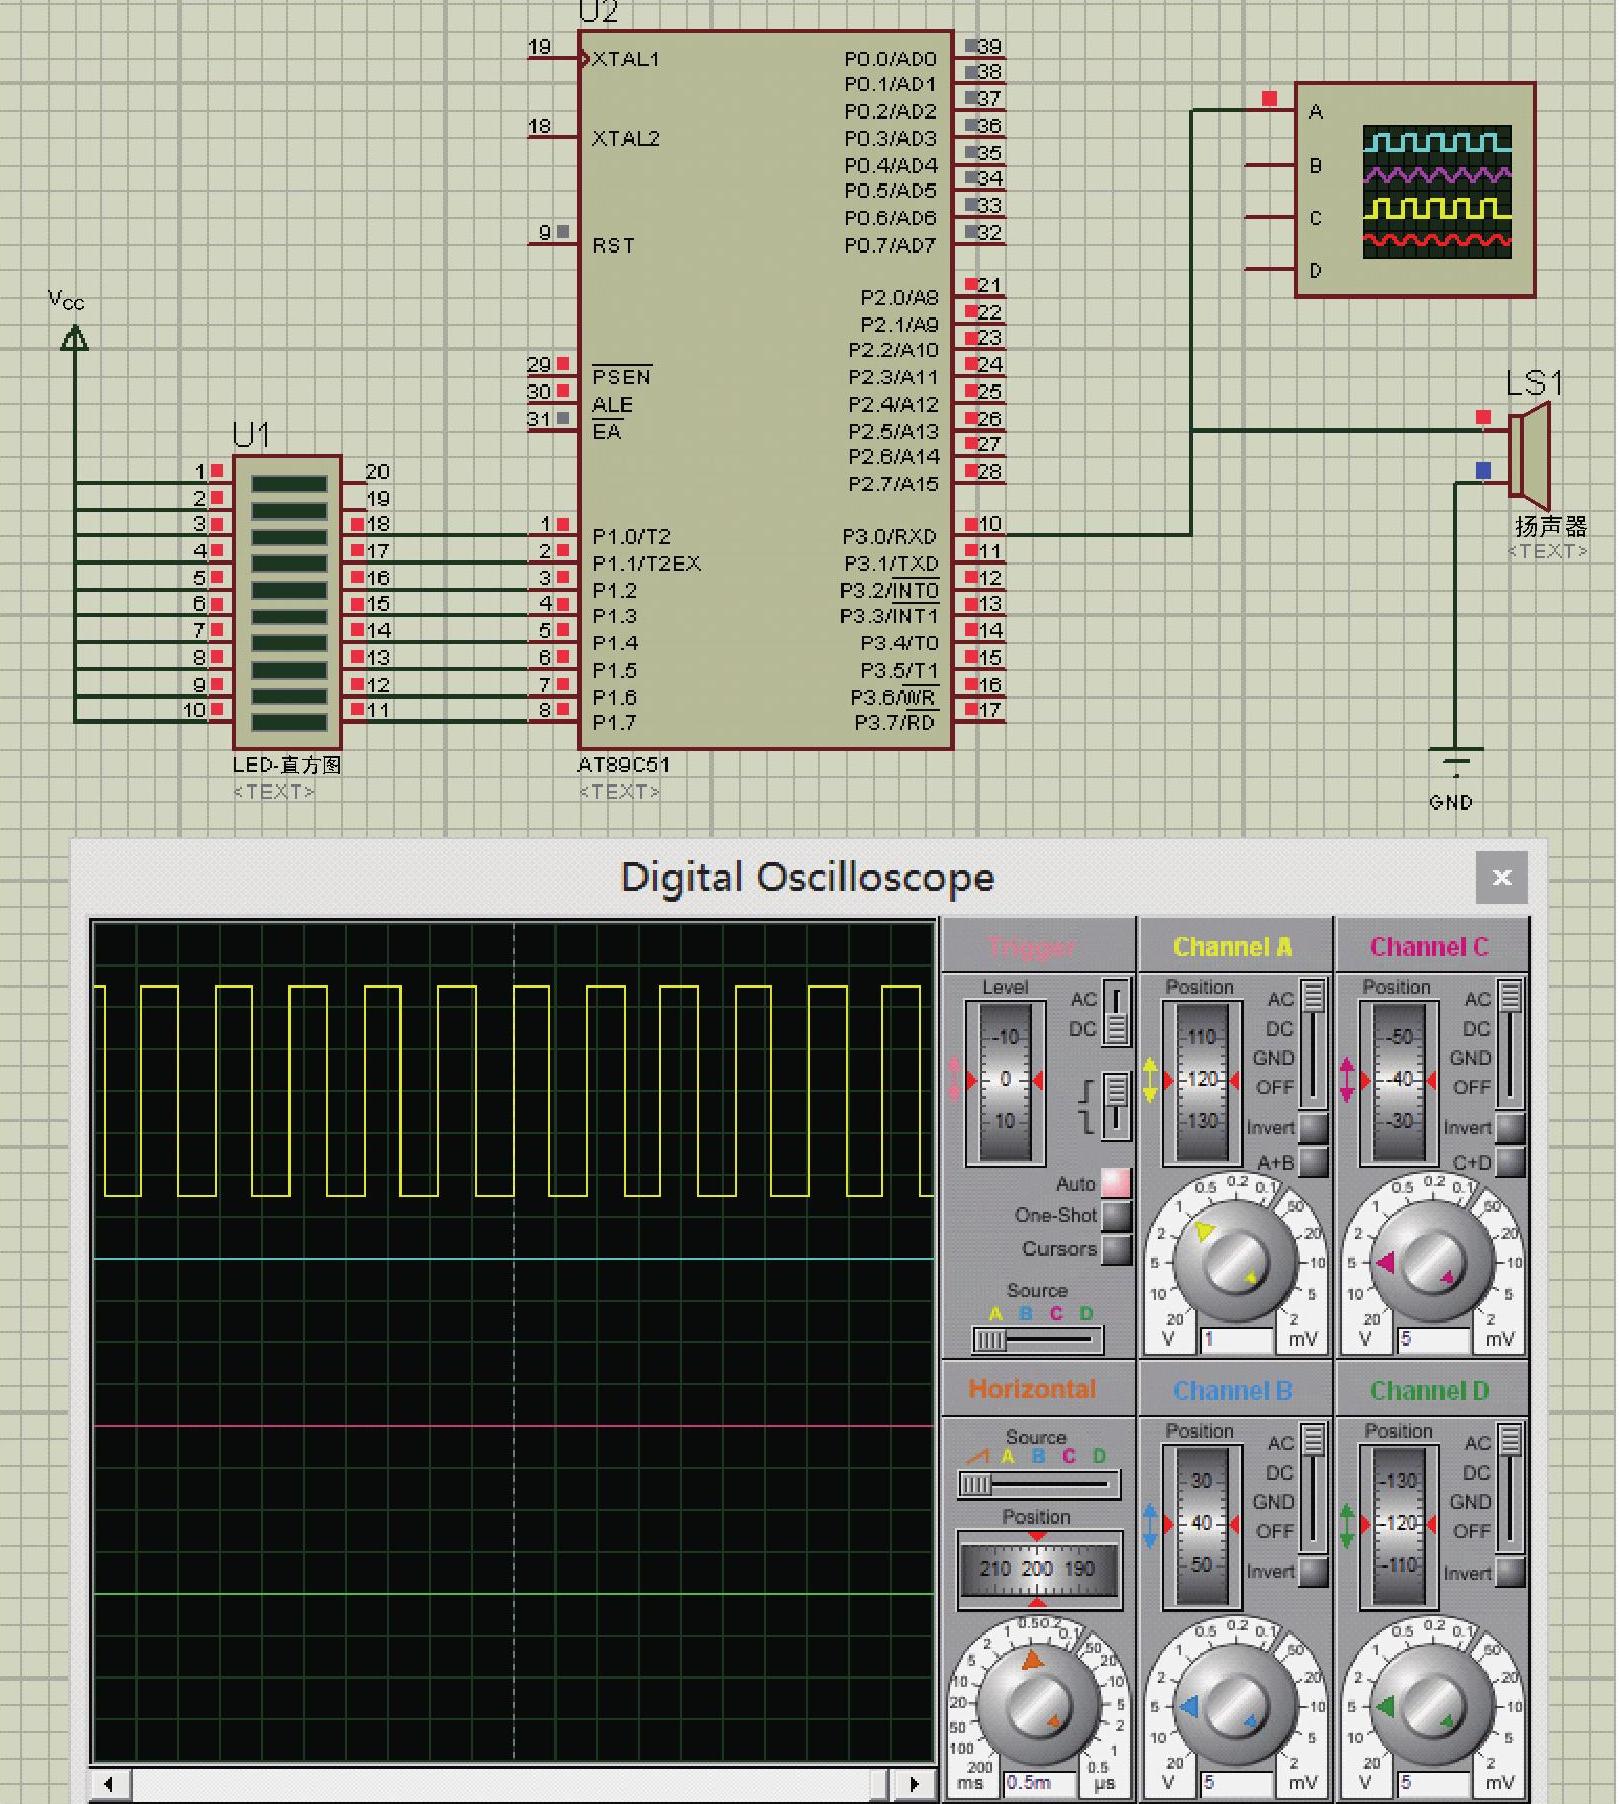Click Channel B Position thumbwheel

[1201, 1525]
